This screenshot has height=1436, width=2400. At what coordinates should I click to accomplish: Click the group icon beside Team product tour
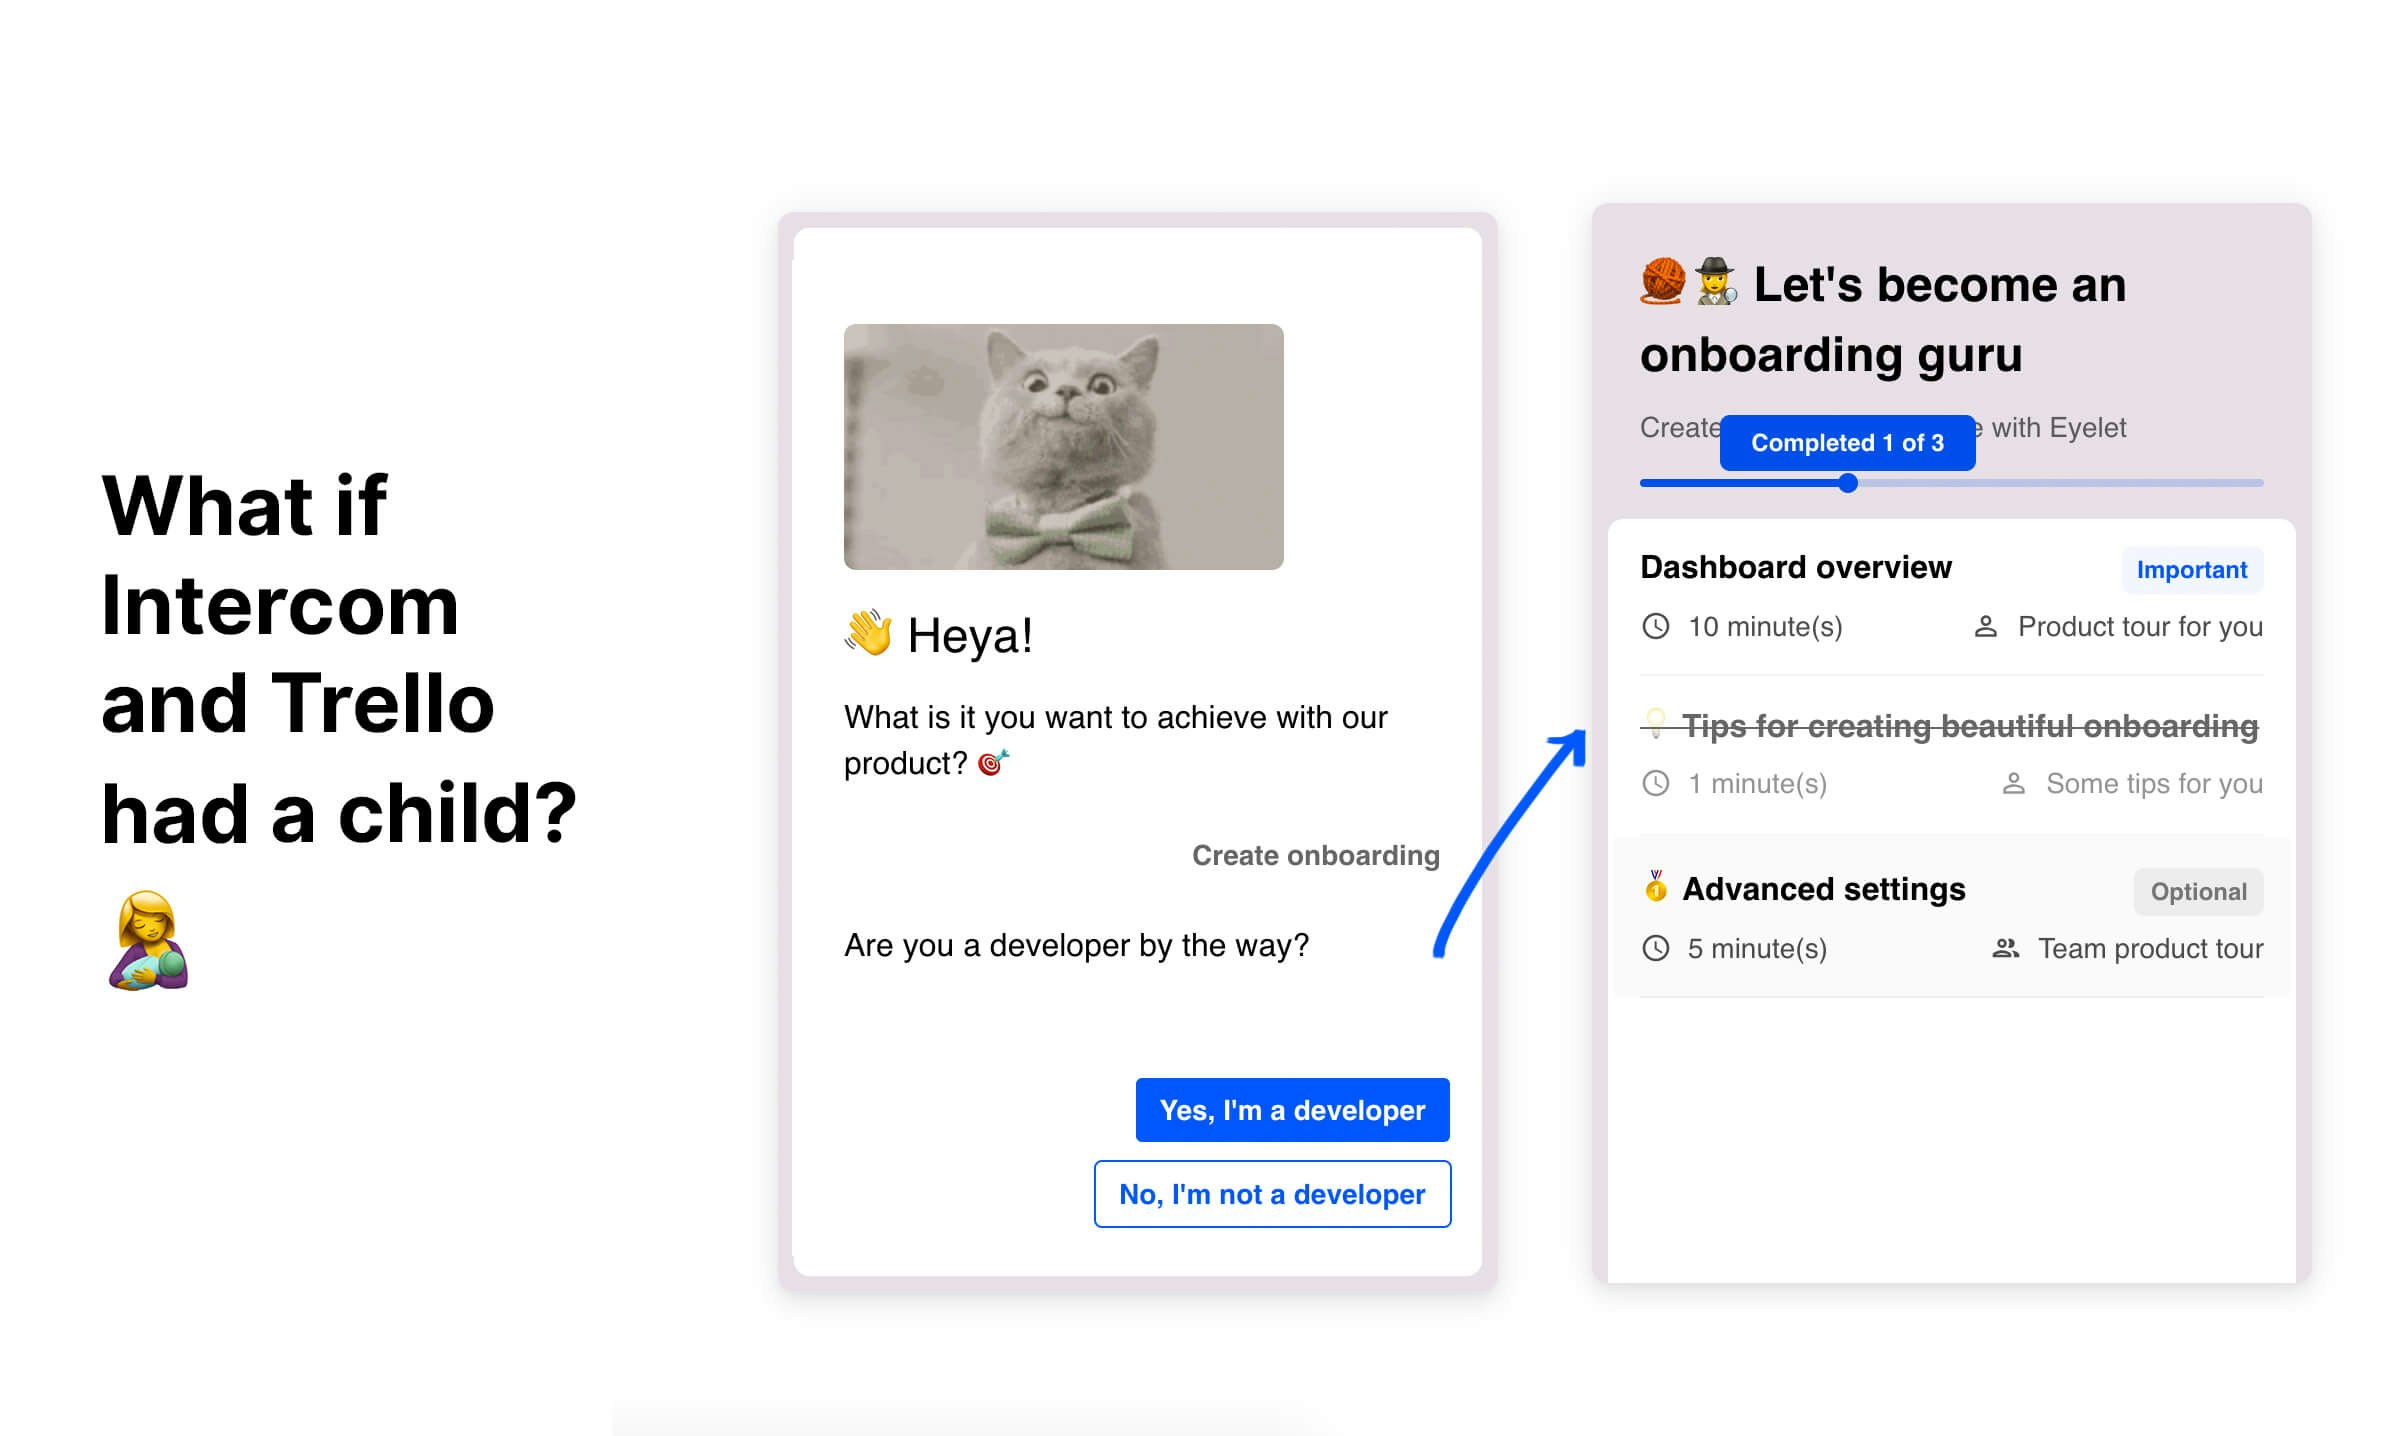pos(2006,947)
